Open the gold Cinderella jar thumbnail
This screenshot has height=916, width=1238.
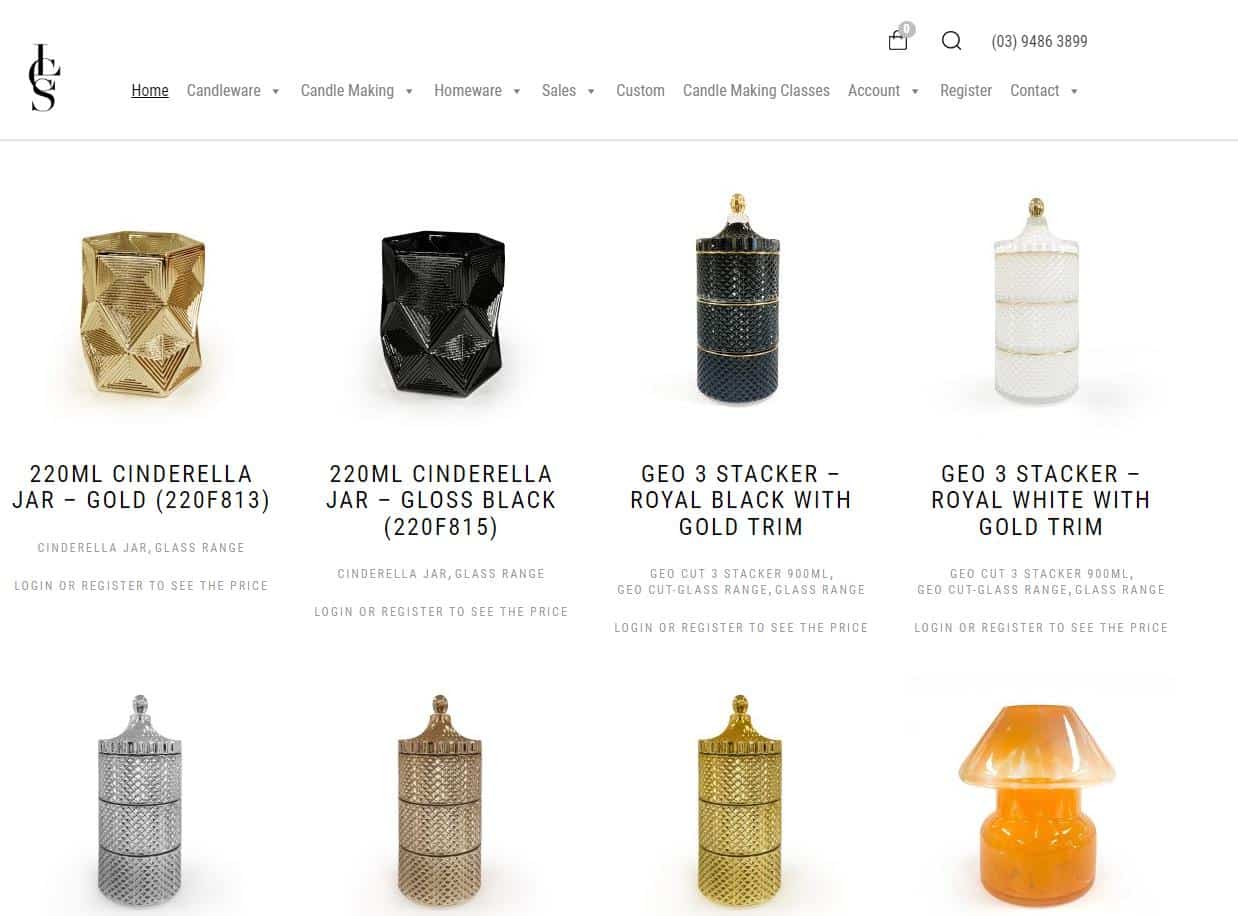pos(142,314)
